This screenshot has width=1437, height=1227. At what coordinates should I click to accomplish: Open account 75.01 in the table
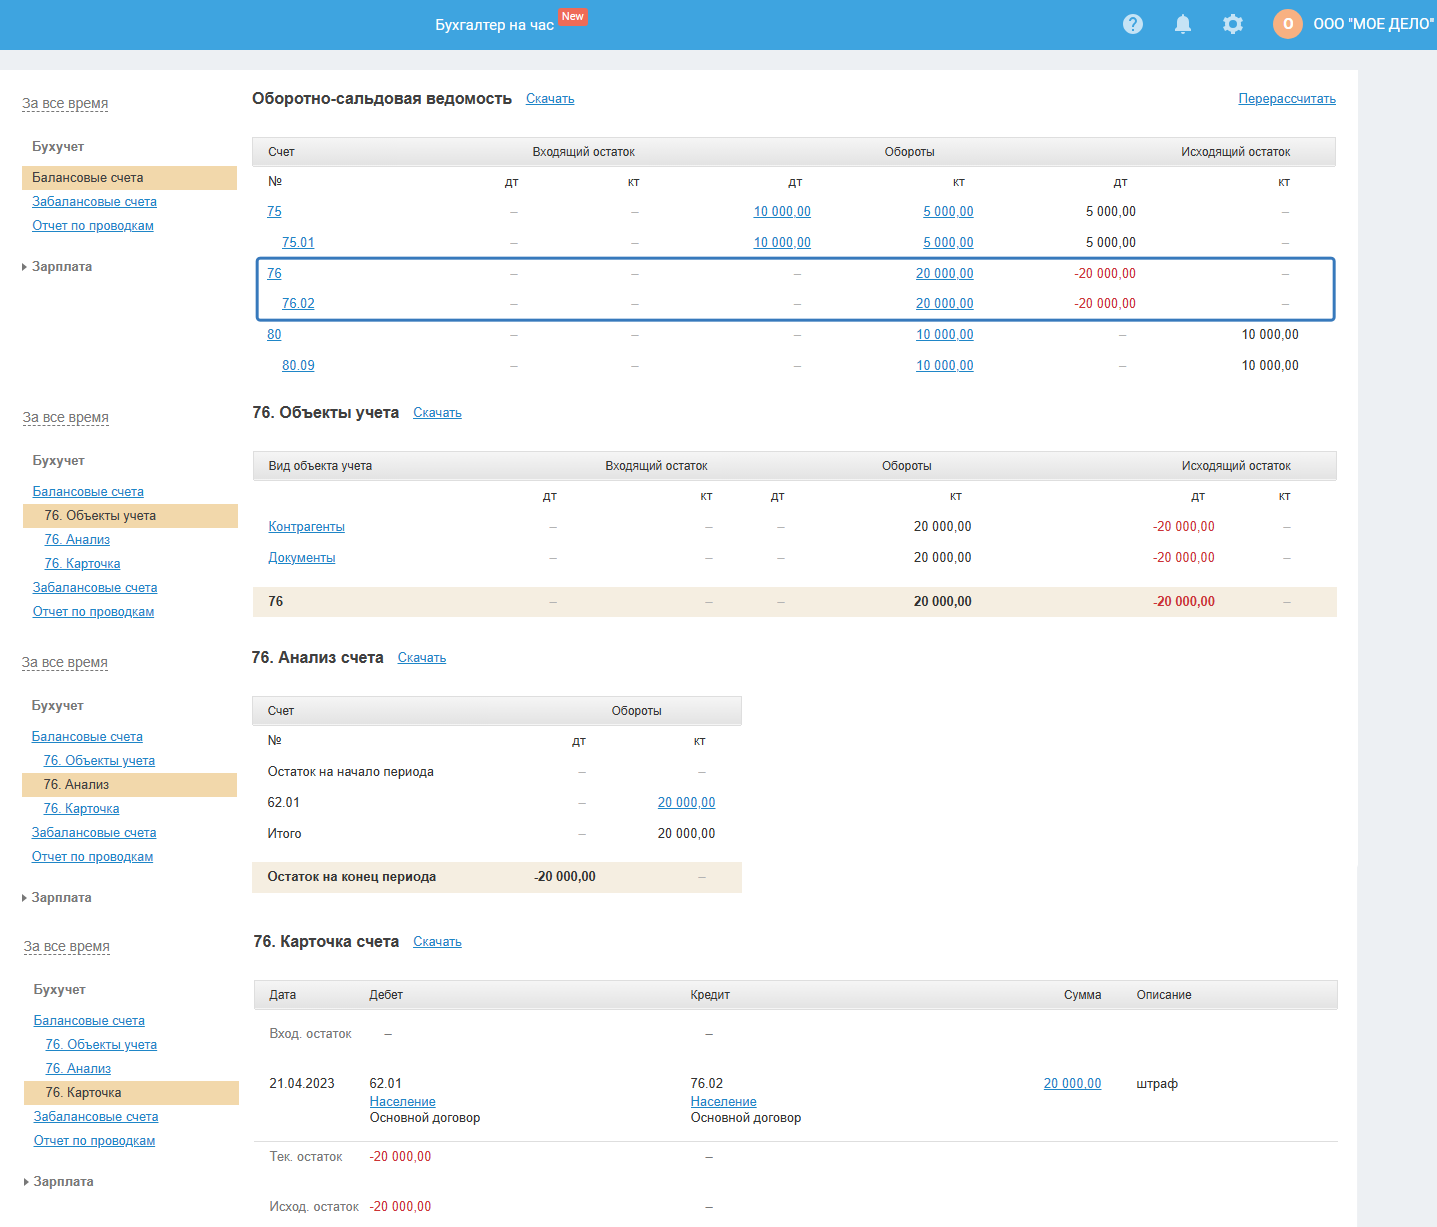click(298, 243)
